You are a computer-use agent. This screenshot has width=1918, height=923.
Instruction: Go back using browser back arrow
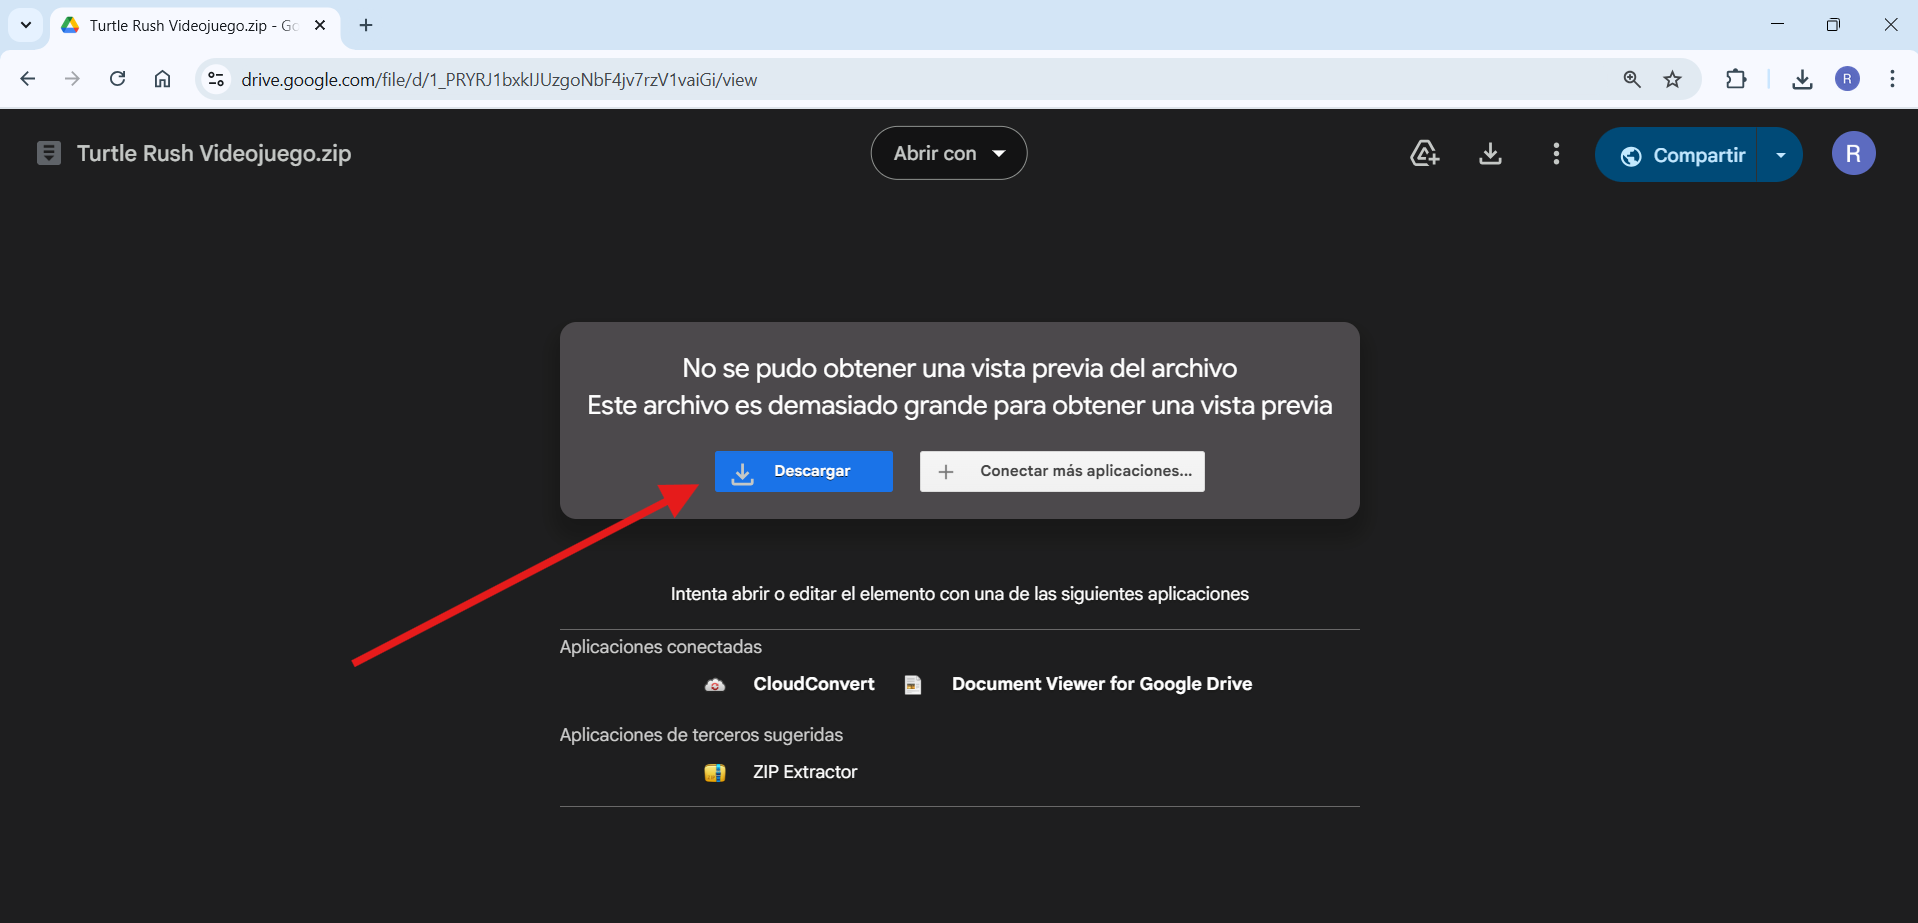point(28,79)
